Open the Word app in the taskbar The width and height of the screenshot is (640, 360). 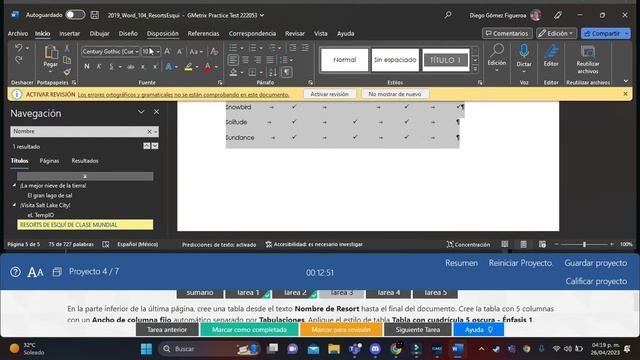click(458, 349)
